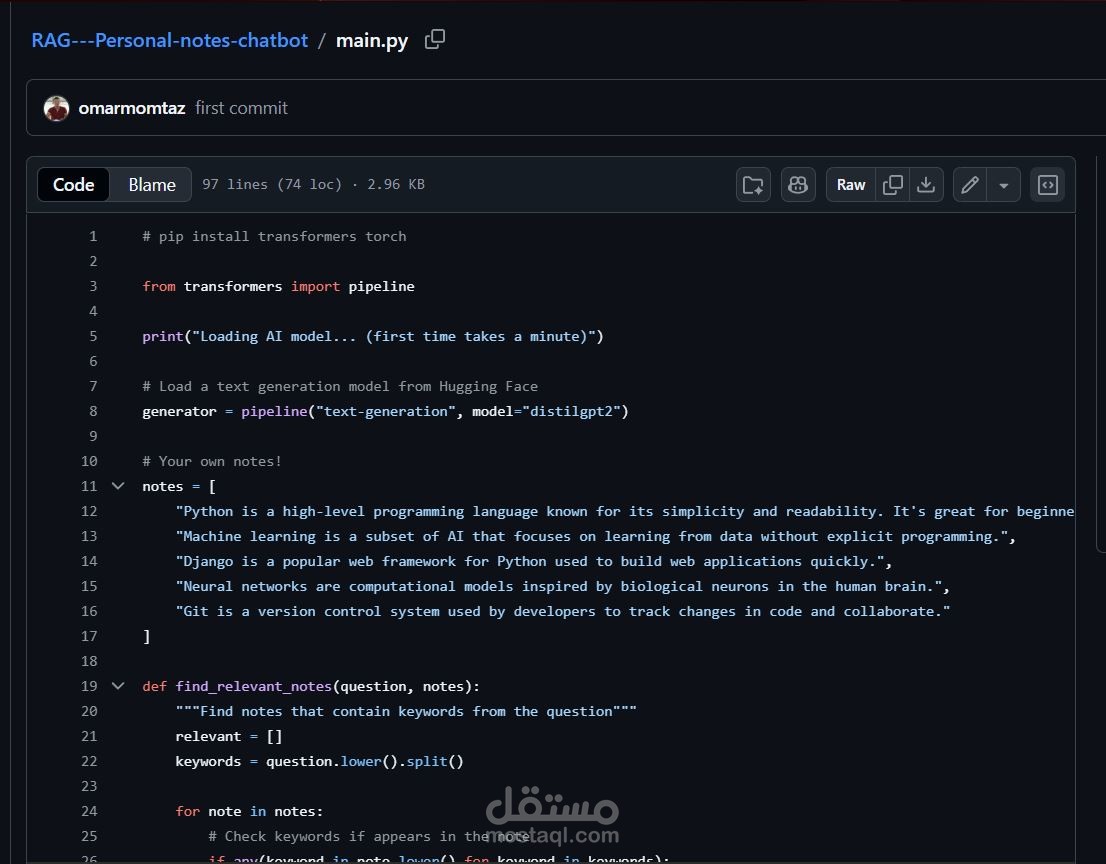The image size is (1106, 864).
Task: Switch to the Blame tab
Action: (151, 184)
